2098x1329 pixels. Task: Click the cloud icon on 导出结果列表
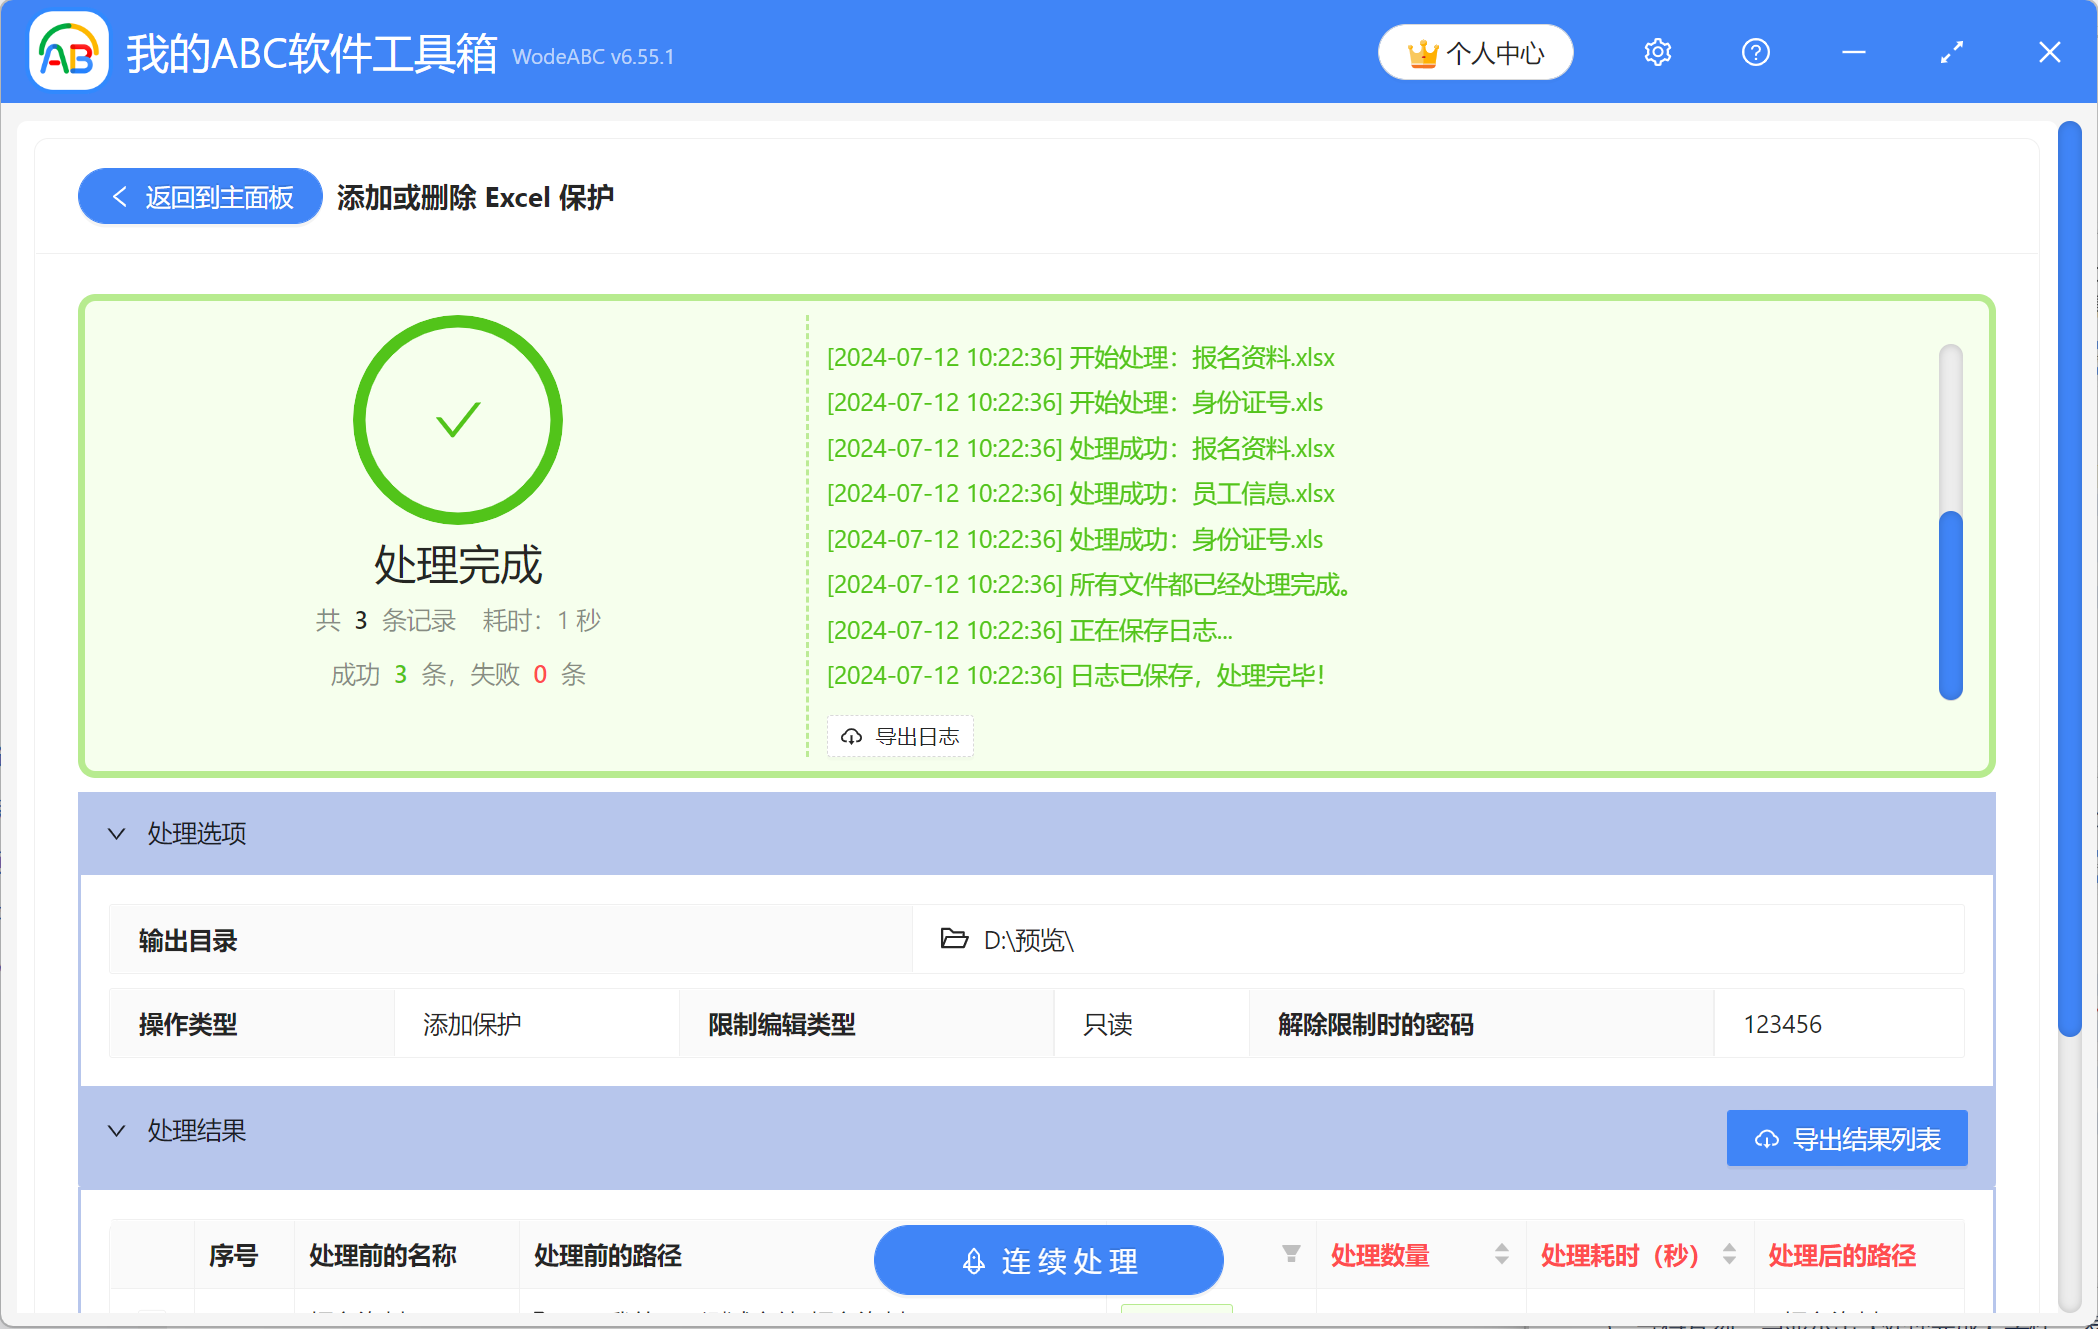click(x=1766, y=1138)
